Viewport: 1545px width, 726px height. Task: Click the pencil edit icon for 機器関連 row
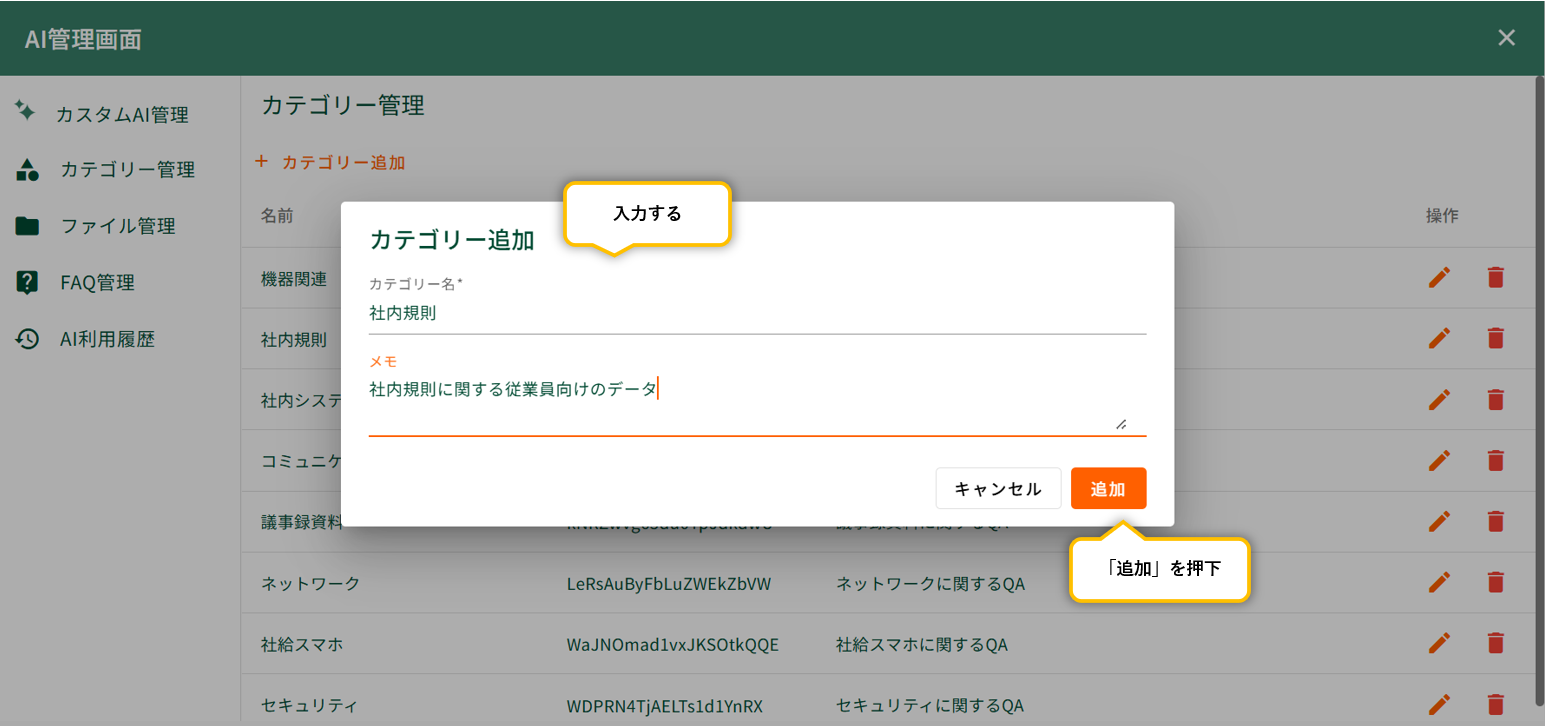1439,278
